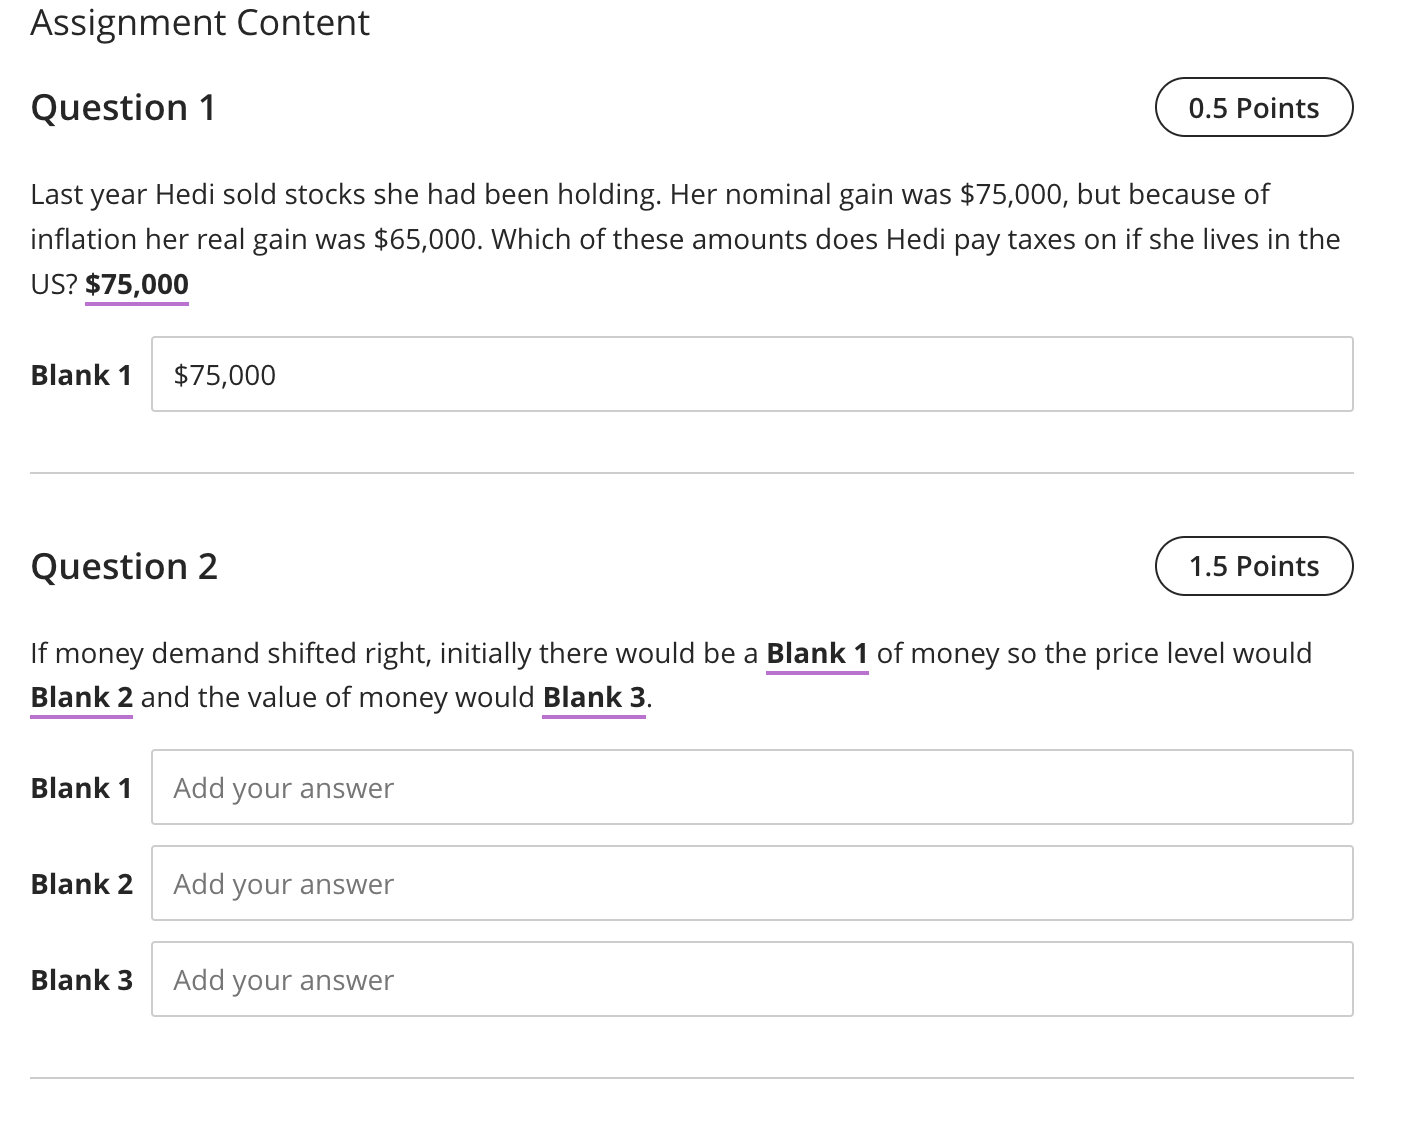Click the 1.5 Points badge
Viewport: 1402px width, 1128px height.
point(1254,566)
